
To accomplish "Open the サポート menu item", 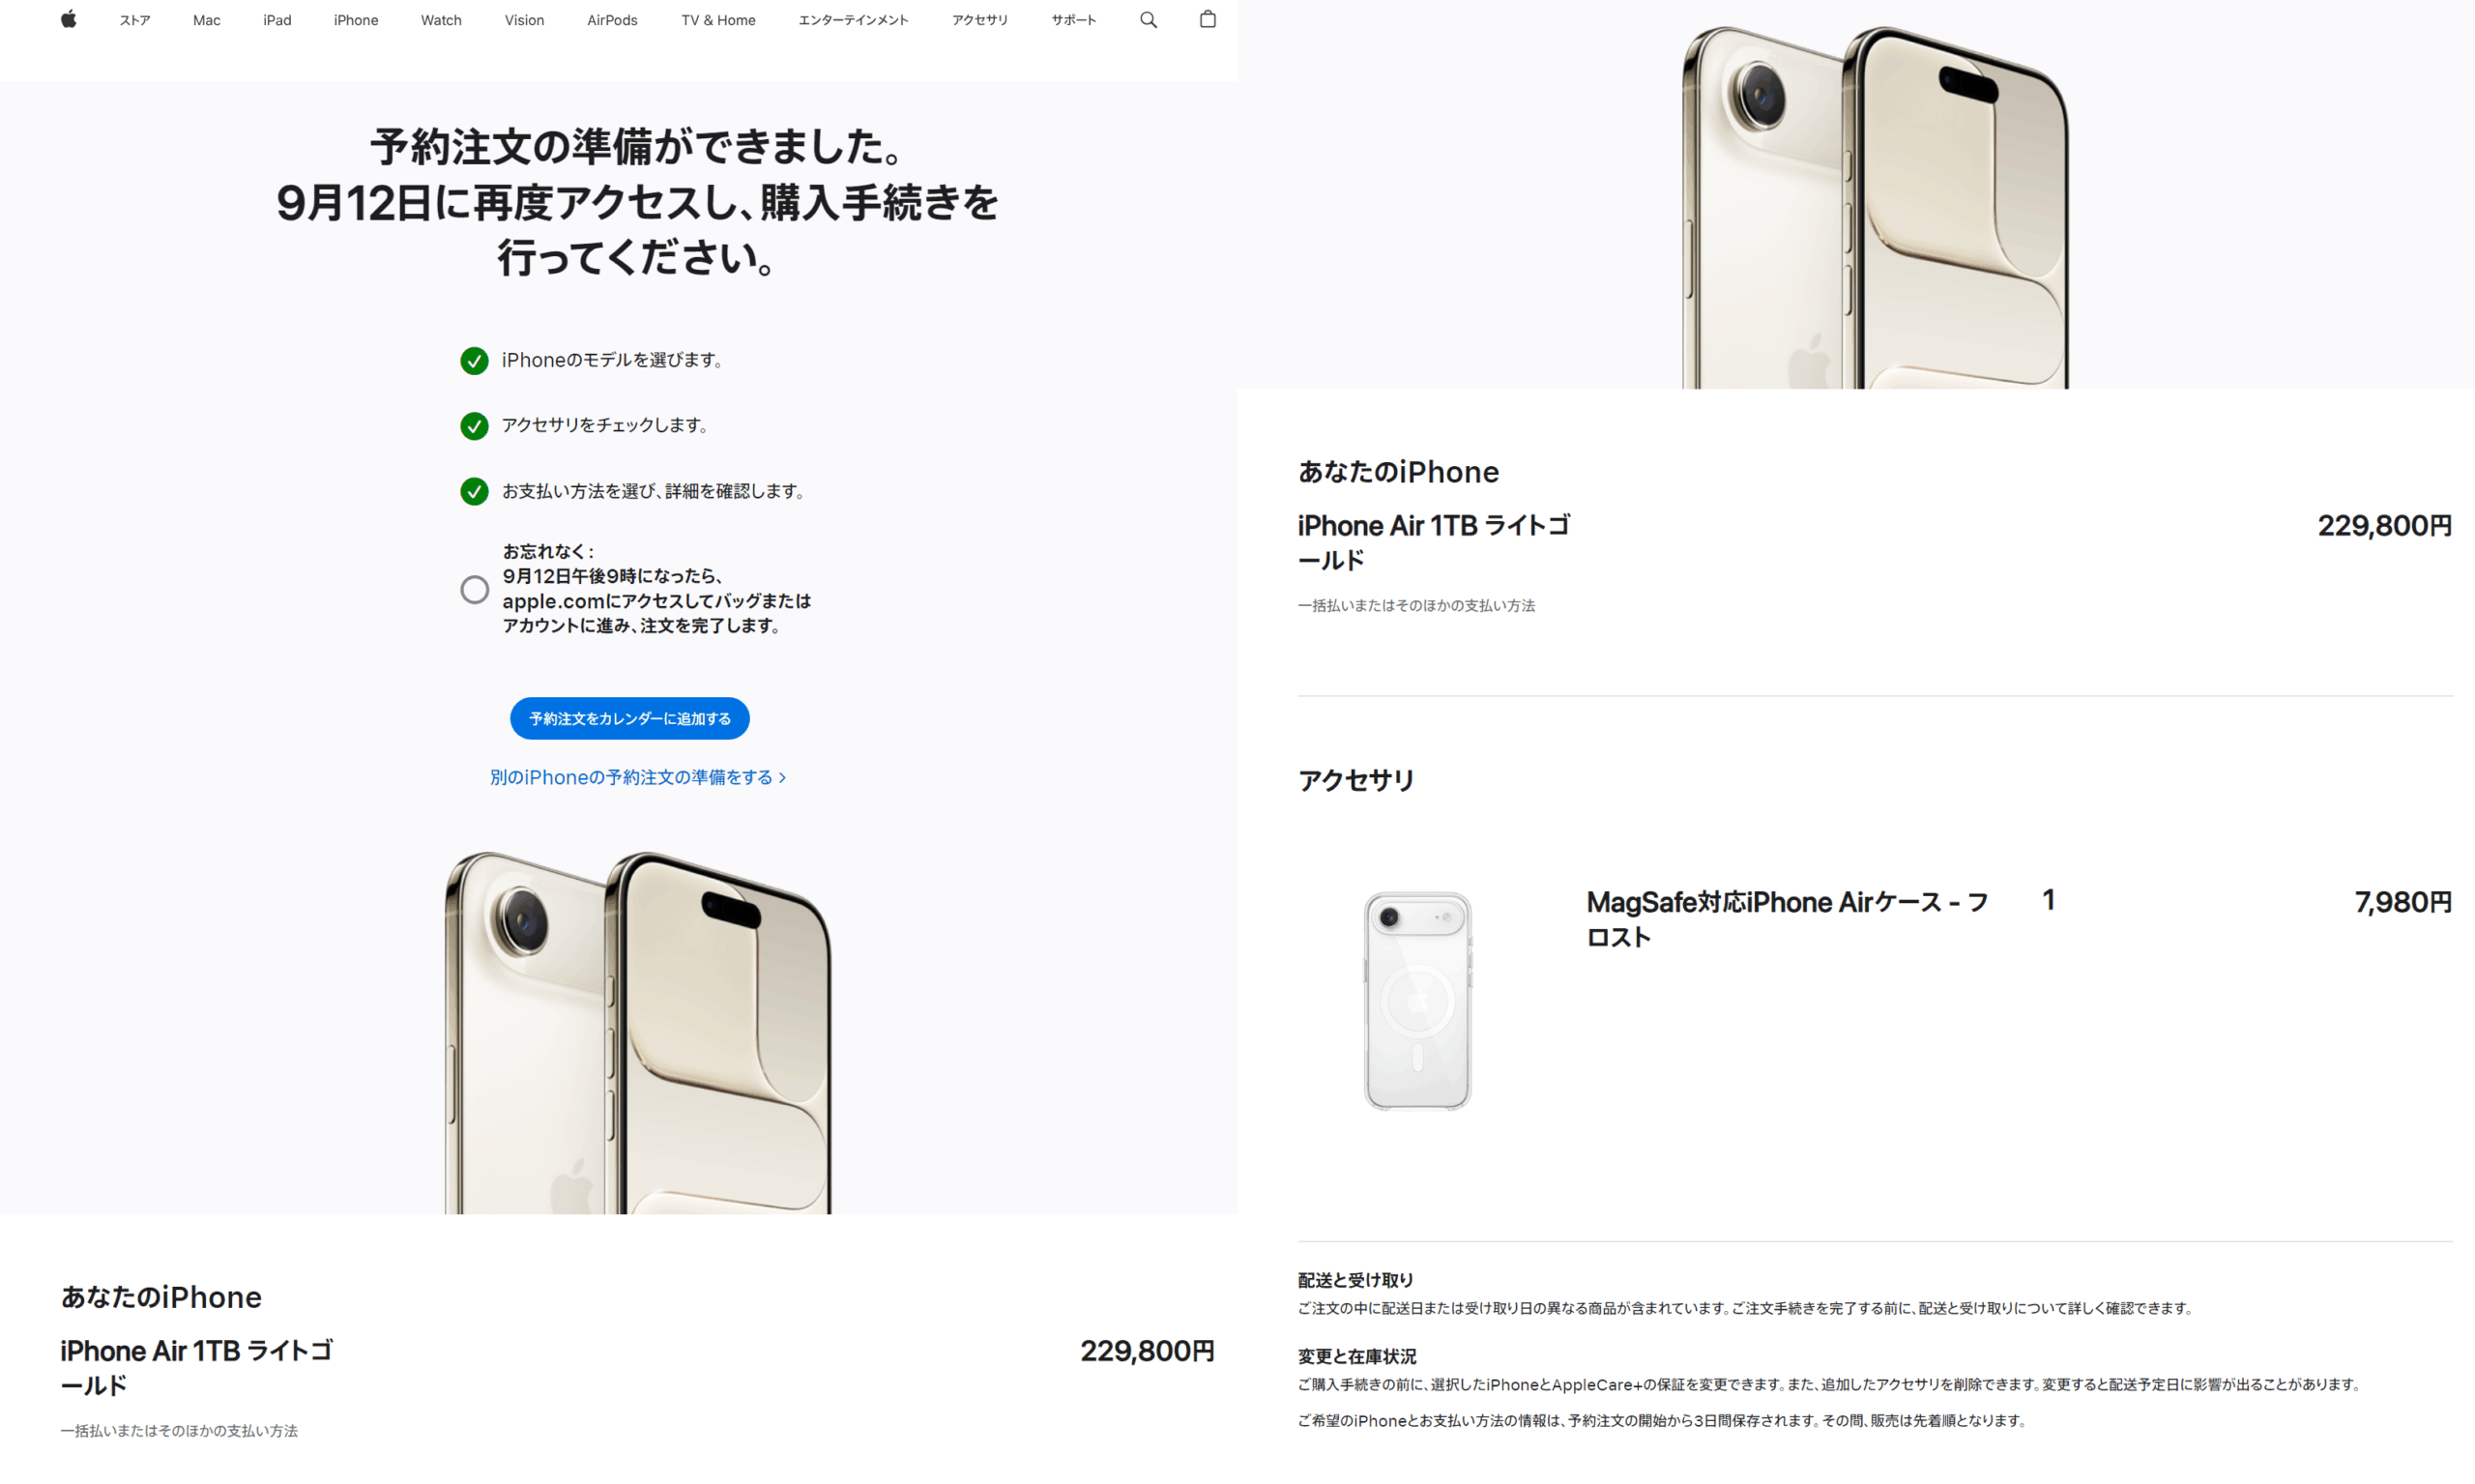I will click(1073, 20).
